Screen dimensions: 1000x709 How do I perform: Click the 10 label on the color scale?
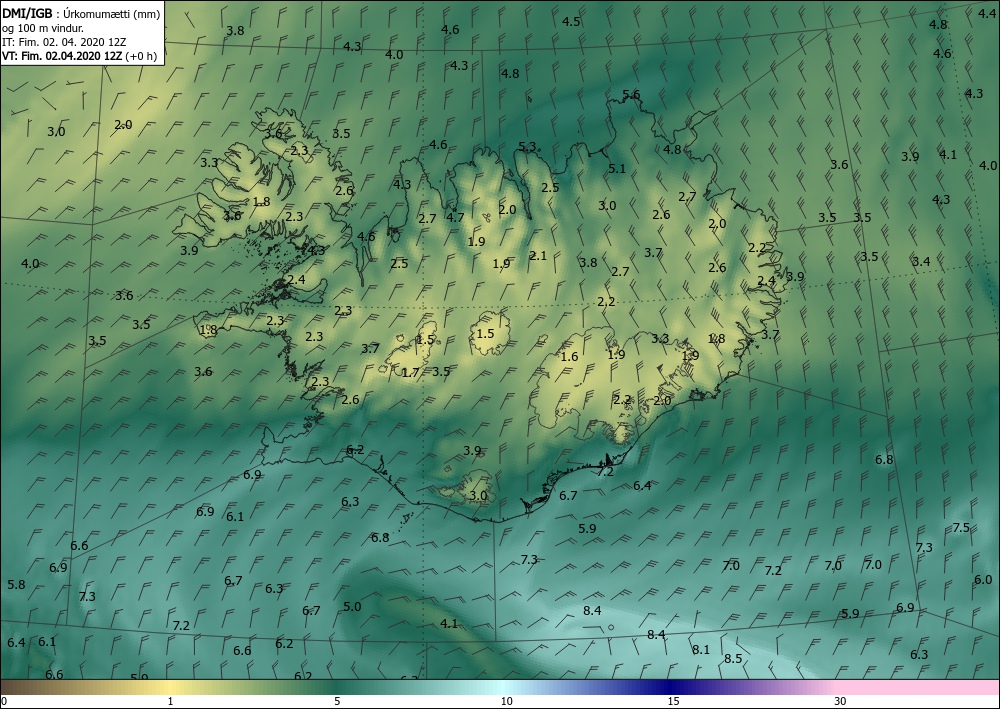click(x=506, y=702)
